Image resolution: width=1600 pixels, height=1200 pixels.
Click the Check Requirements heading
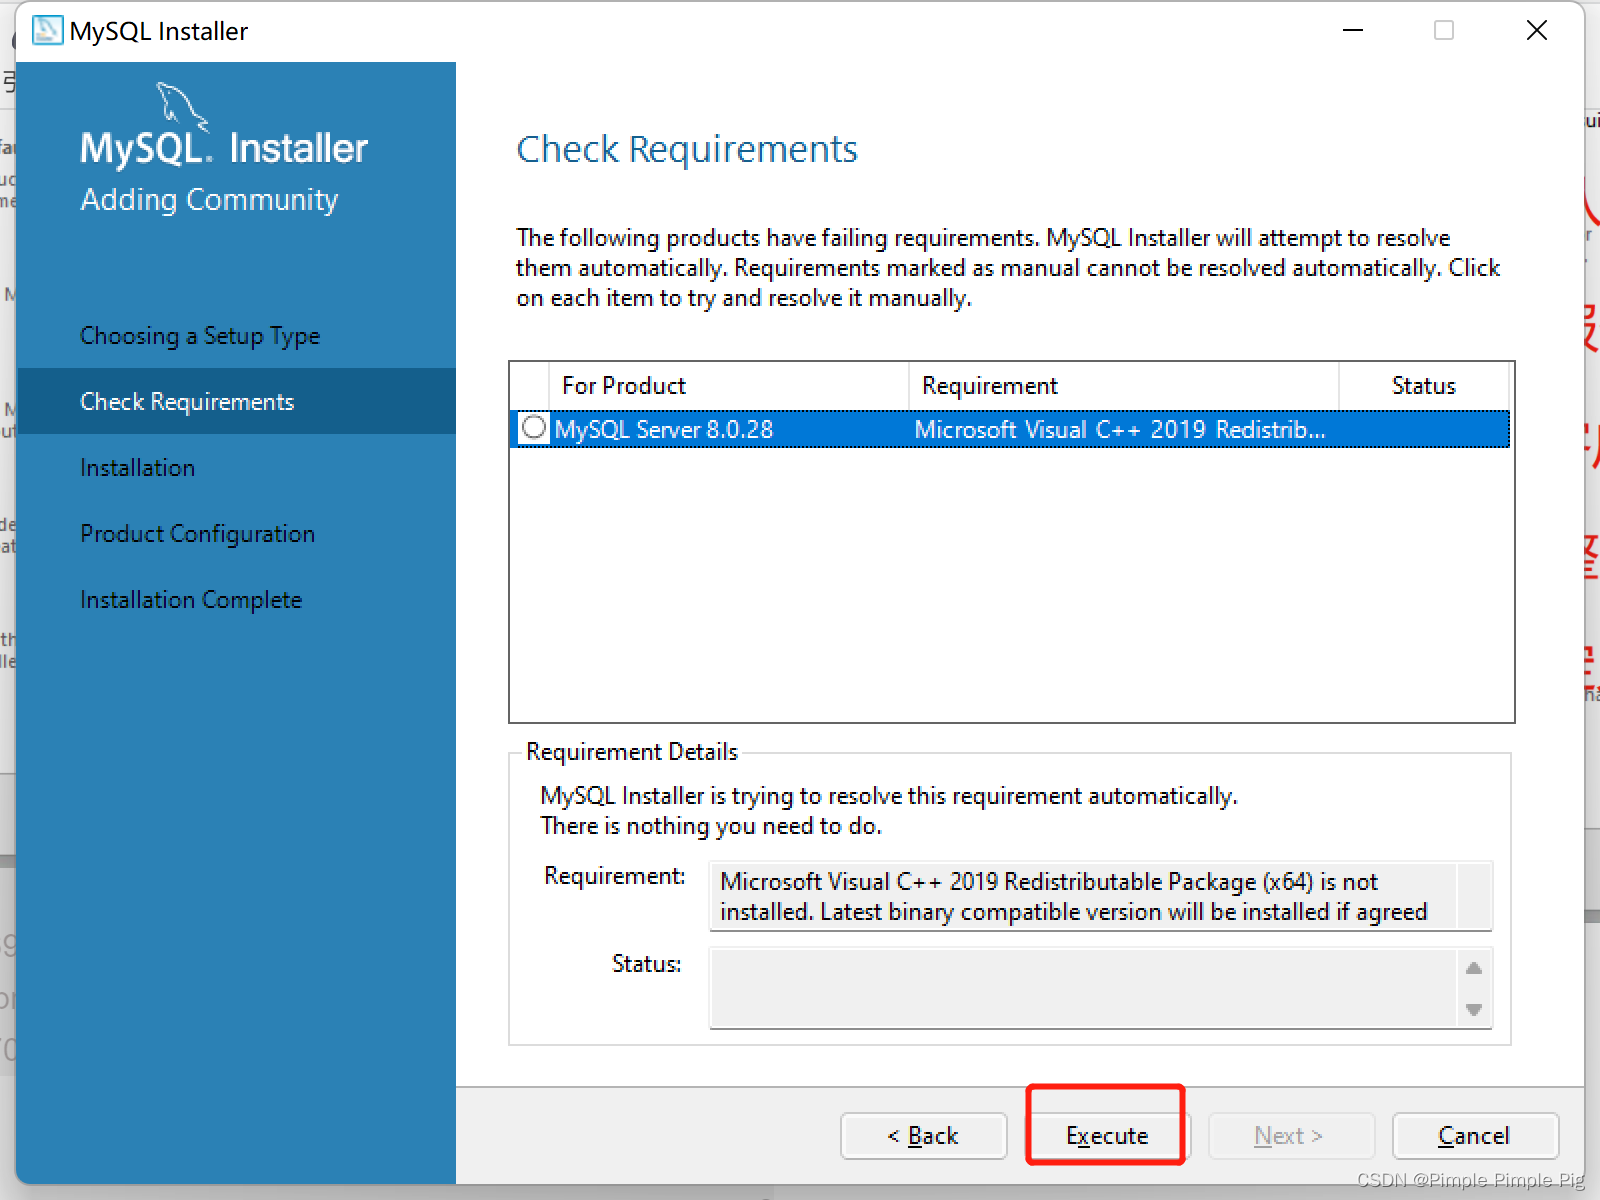pos(687,150)
